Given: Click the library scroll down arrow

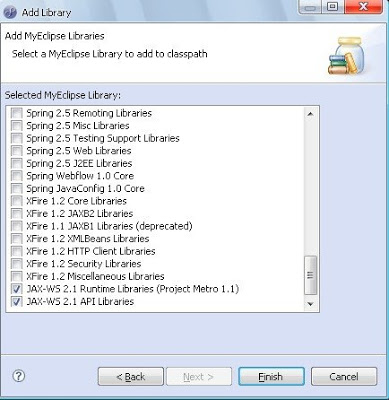Looking at the screenshot, I should coord(310,304).
